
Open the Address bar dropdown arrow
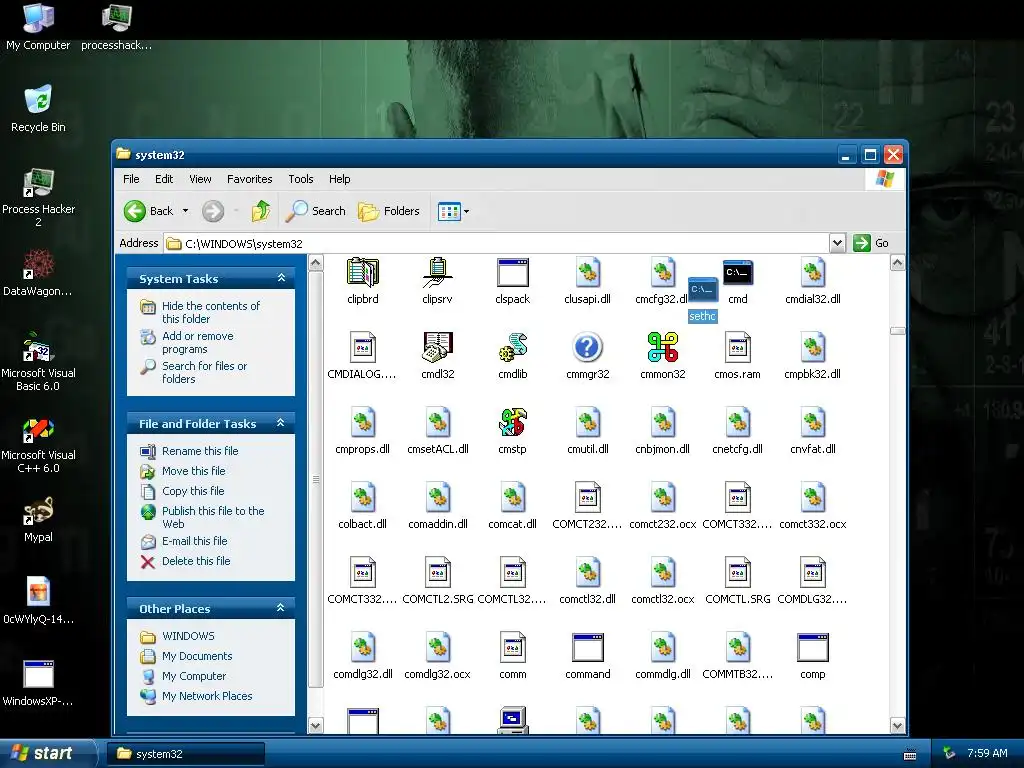click(837, 244)
